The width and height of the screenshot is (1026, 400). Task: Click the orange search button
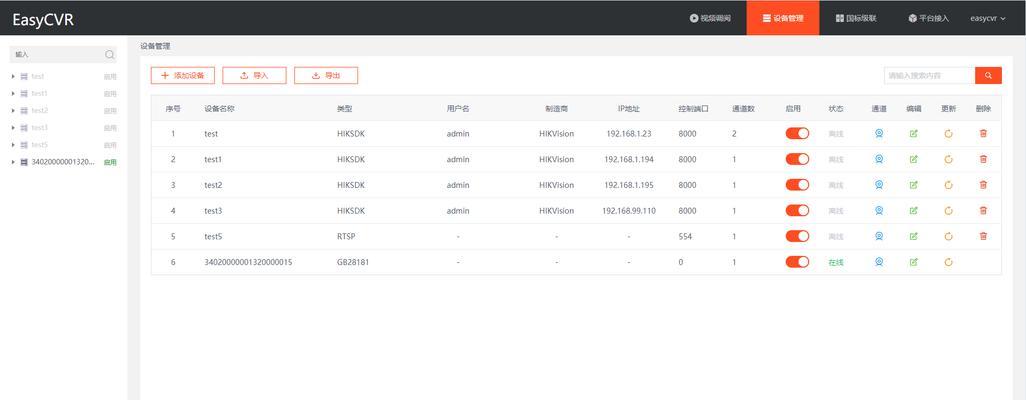pyautogui.click(x=988, y=76)
